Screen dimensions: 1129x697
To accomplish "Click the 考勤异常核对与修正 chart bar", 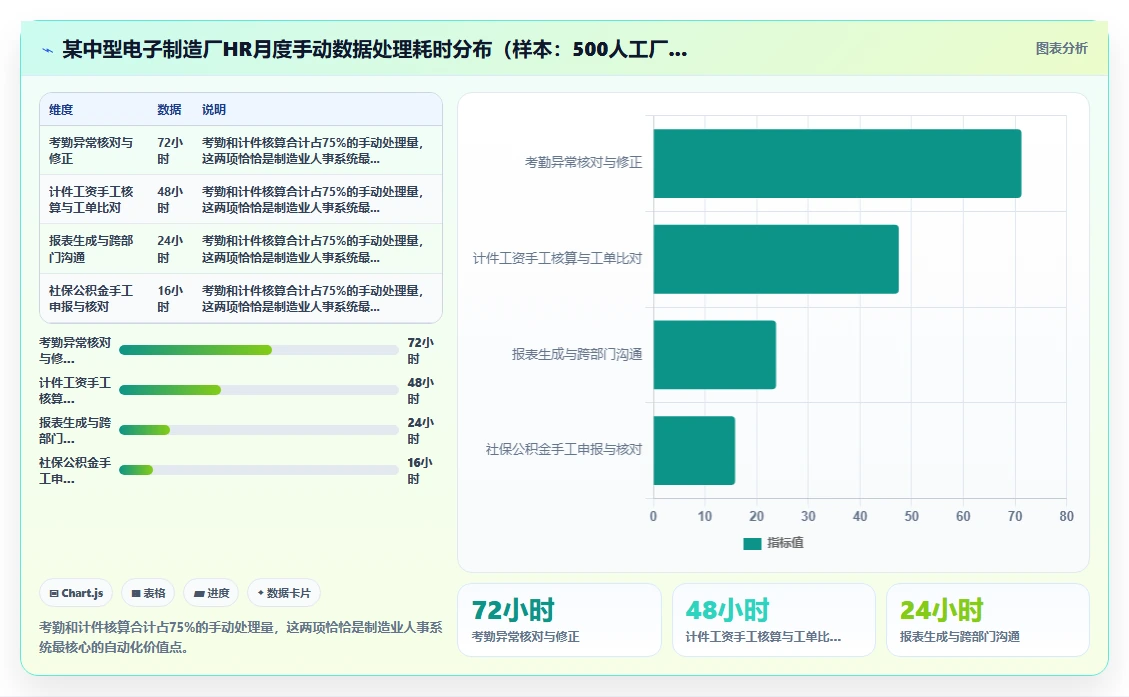I will click(837, 163).
